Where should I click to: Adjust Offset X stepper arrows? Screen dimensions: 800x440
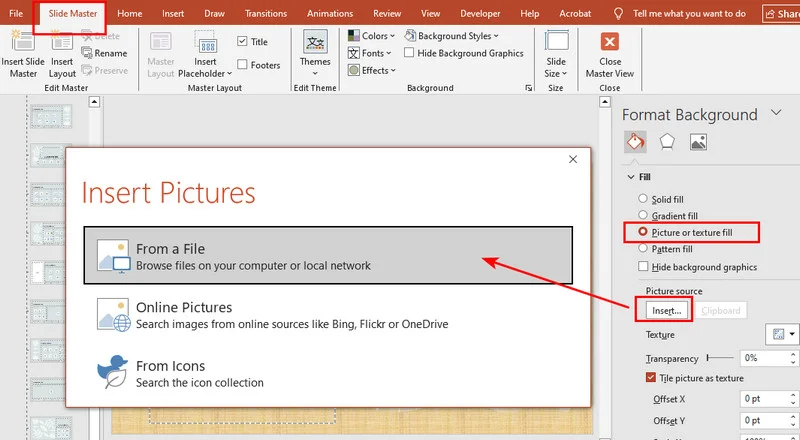793,399
